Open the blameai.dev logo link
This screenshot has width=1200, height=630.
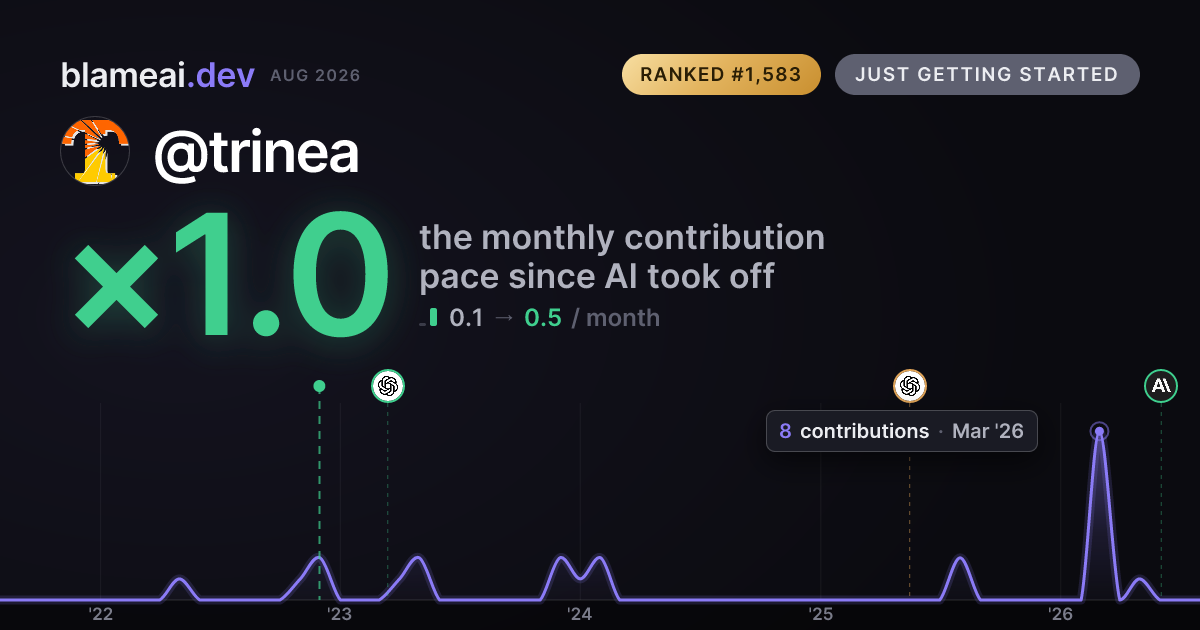coord(158,75)
